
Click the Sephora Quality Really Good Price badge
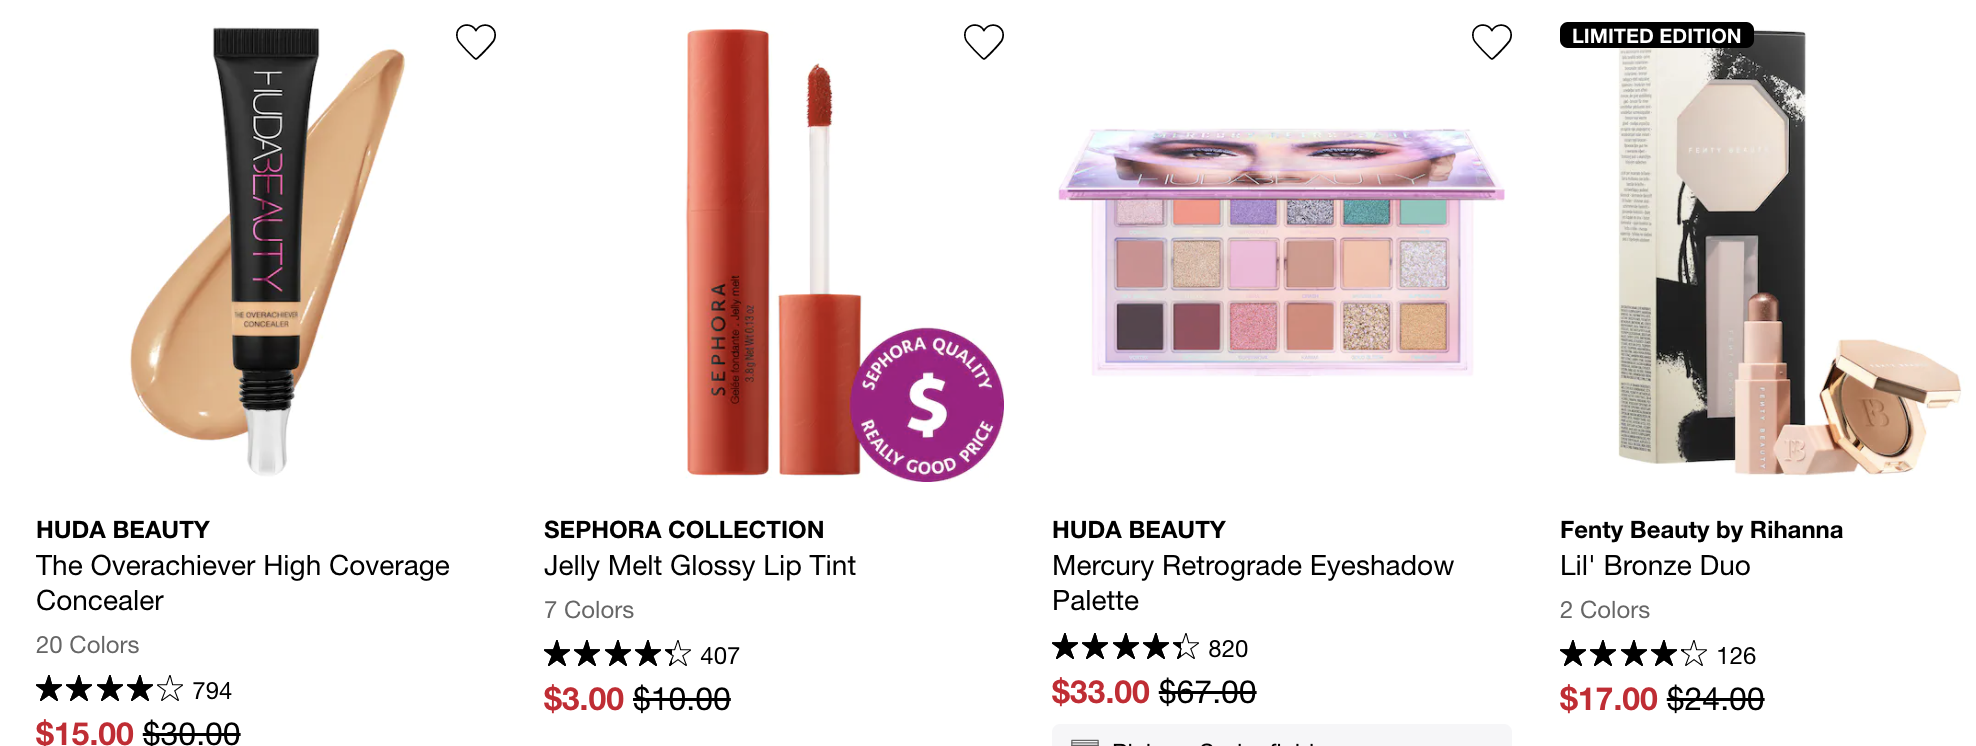pos(927,405)
